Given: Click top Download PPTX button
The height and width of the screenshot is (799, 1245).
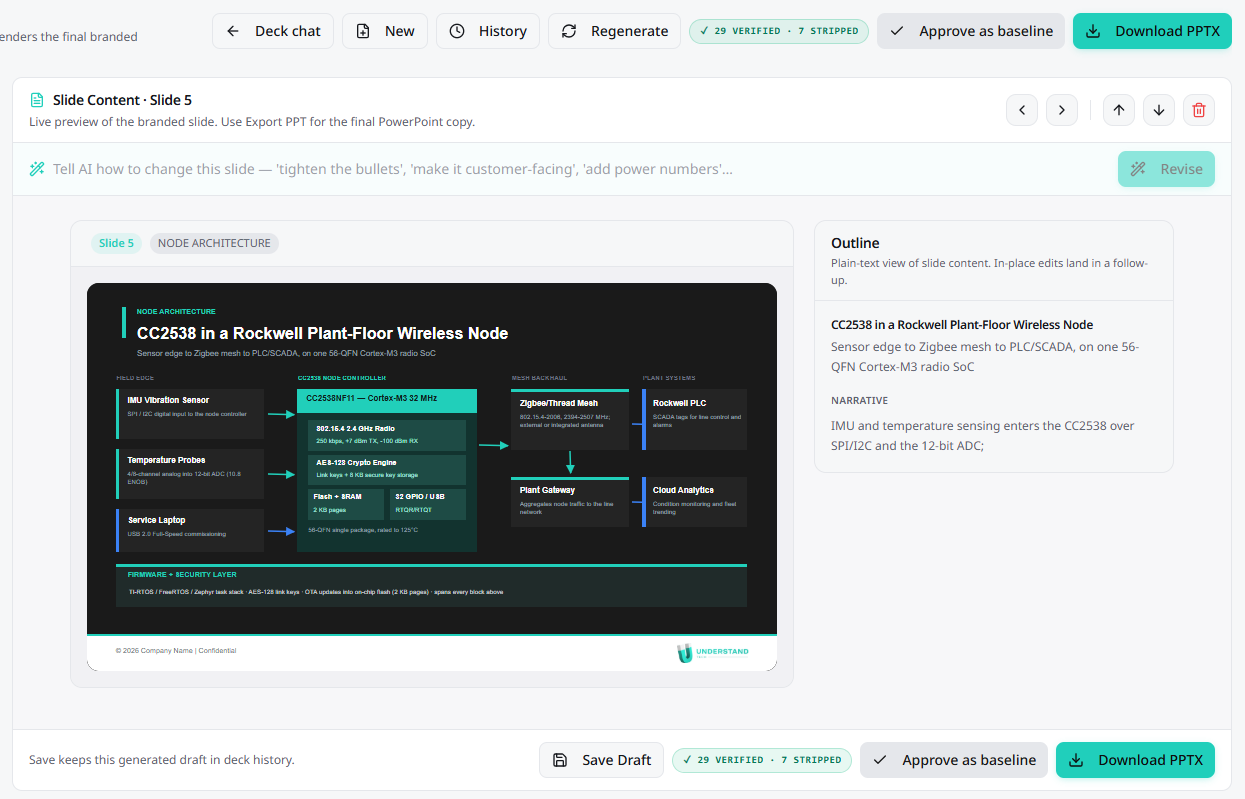Looking at the screenshot, I should pyautogui.click(x=1152, y=31).
